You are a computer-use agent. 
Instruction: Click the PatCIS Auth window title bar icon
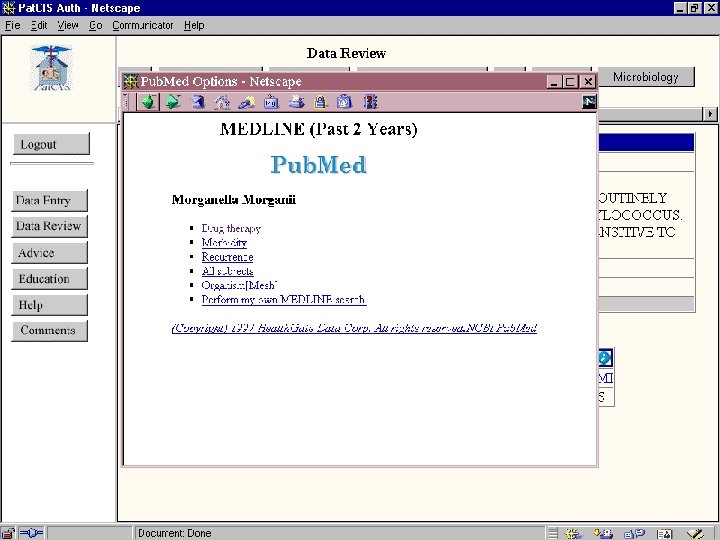pyautogui.click(x=8, y=8)
